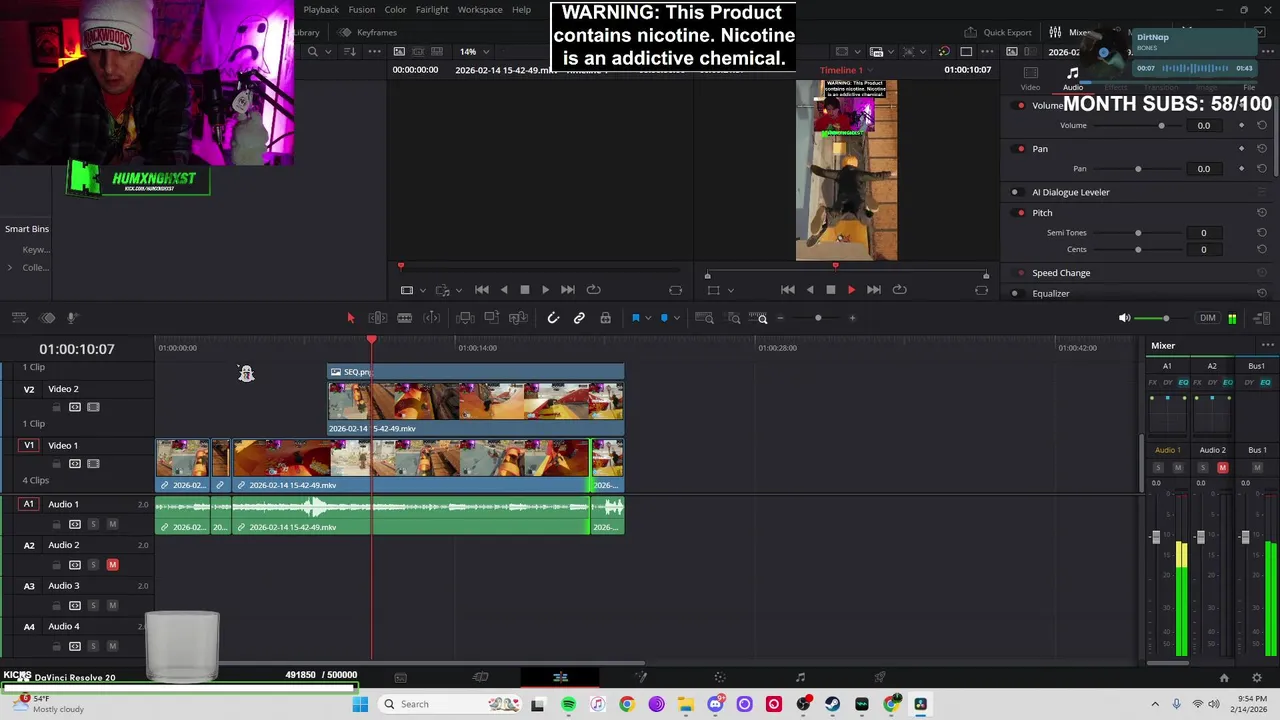The width and height of the screenshot is (1280, 720).
Task: Open the Timeline 1 name dropdown
Action: coord(847,70)
